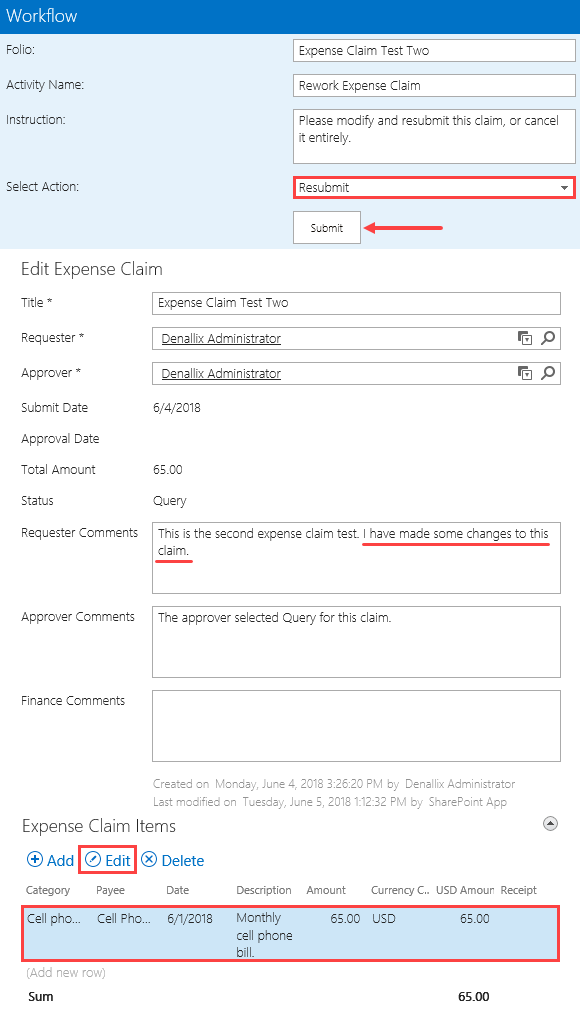Open the Requester people picker search
The height and width of the screenshot is (1027, 580).
click(547, 338)
